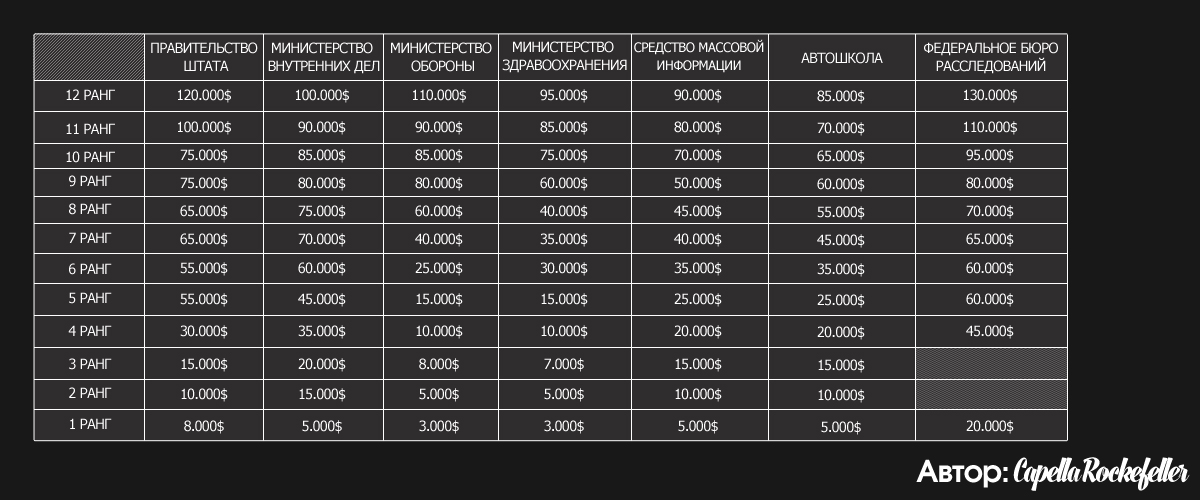This screenshot has height=500, width=1200.
Task: Select the 1 РАНГ row label
Action: tap(89, 425)
